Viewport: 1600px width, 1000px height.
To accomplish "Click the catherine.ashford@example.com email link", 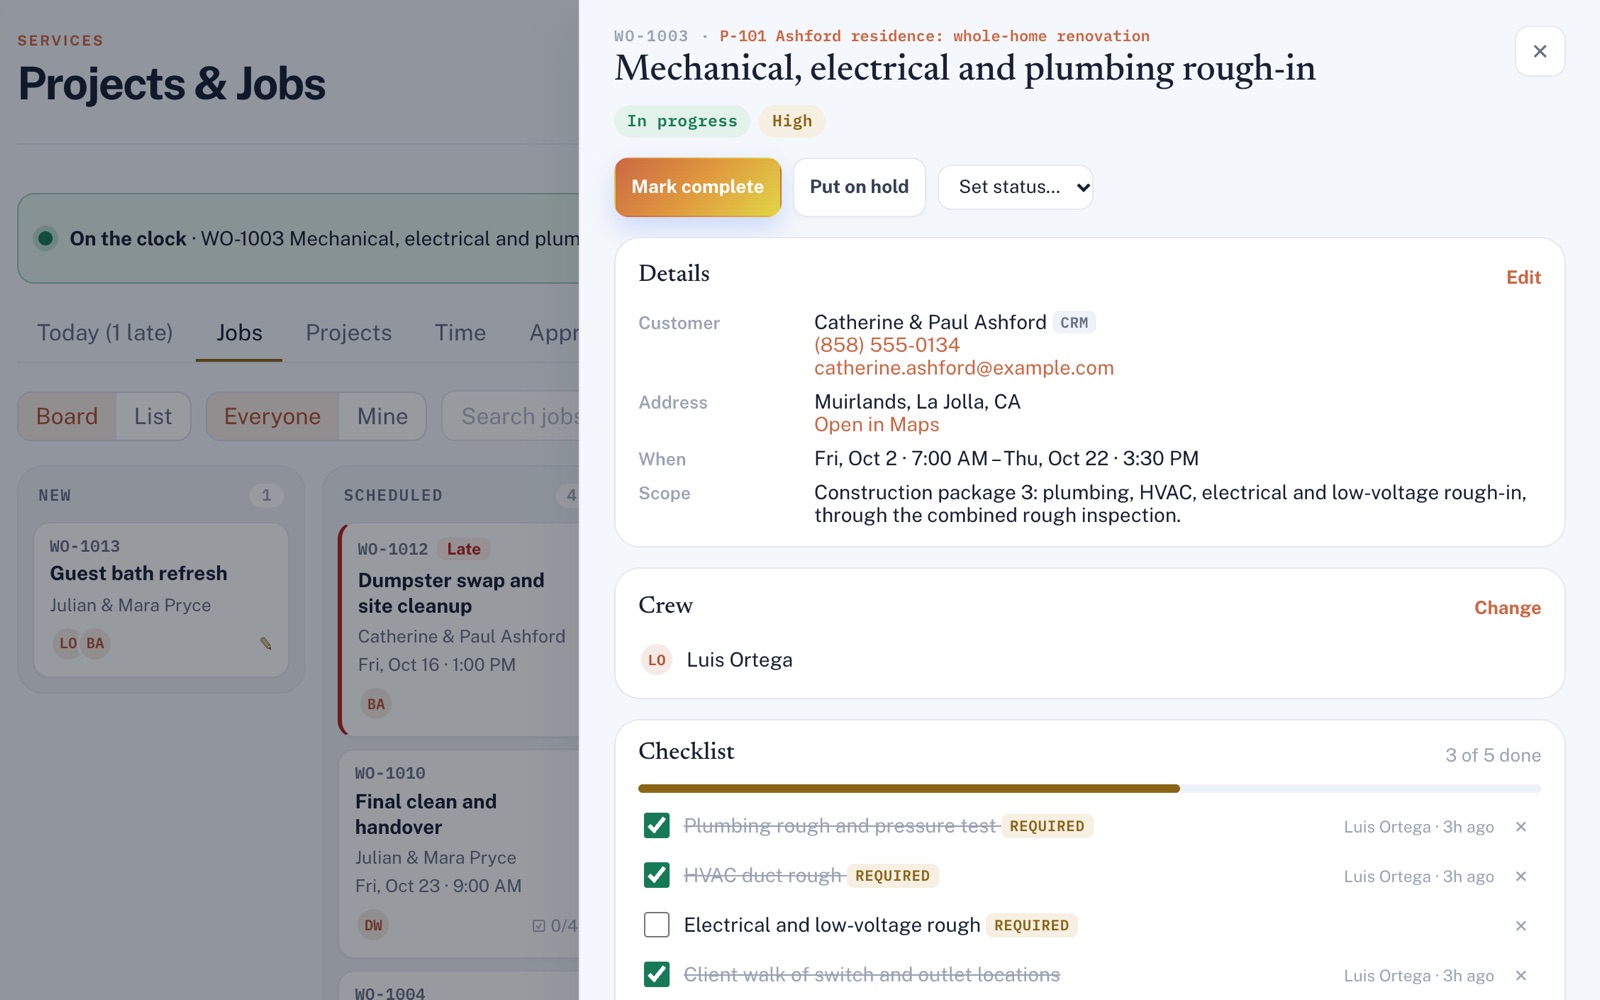I will (x=964, y=368).
